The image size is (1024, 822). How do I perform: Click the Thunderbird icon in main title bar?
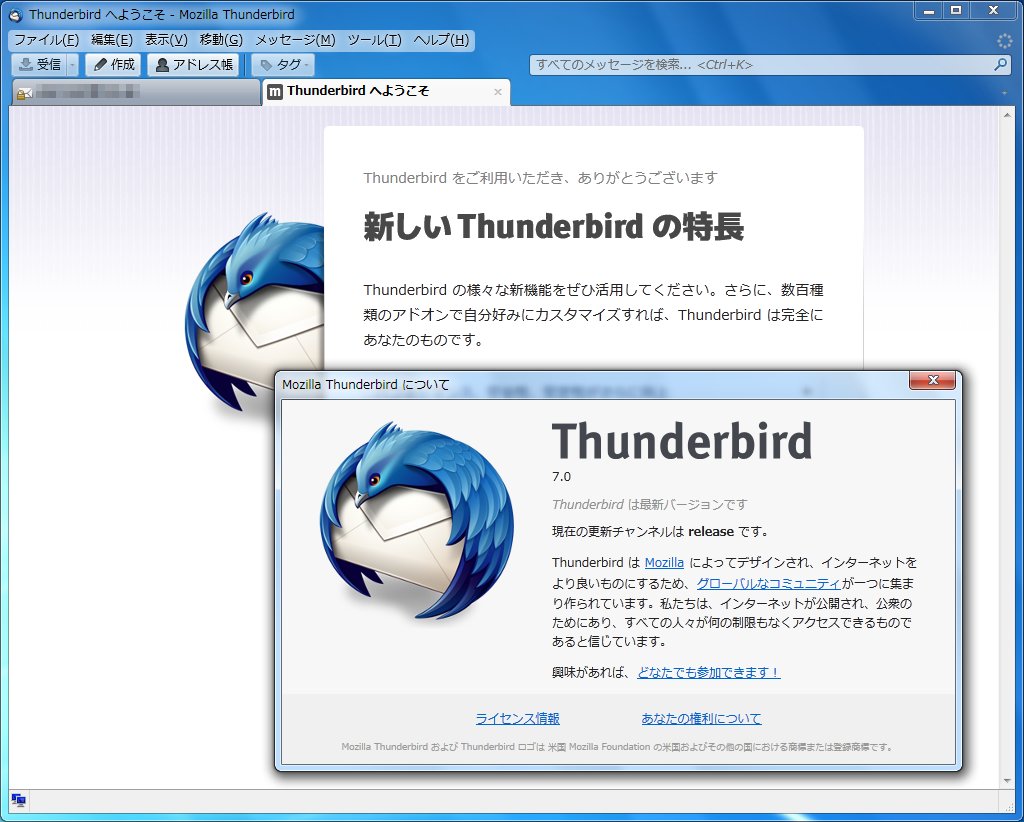click(16, 14)
